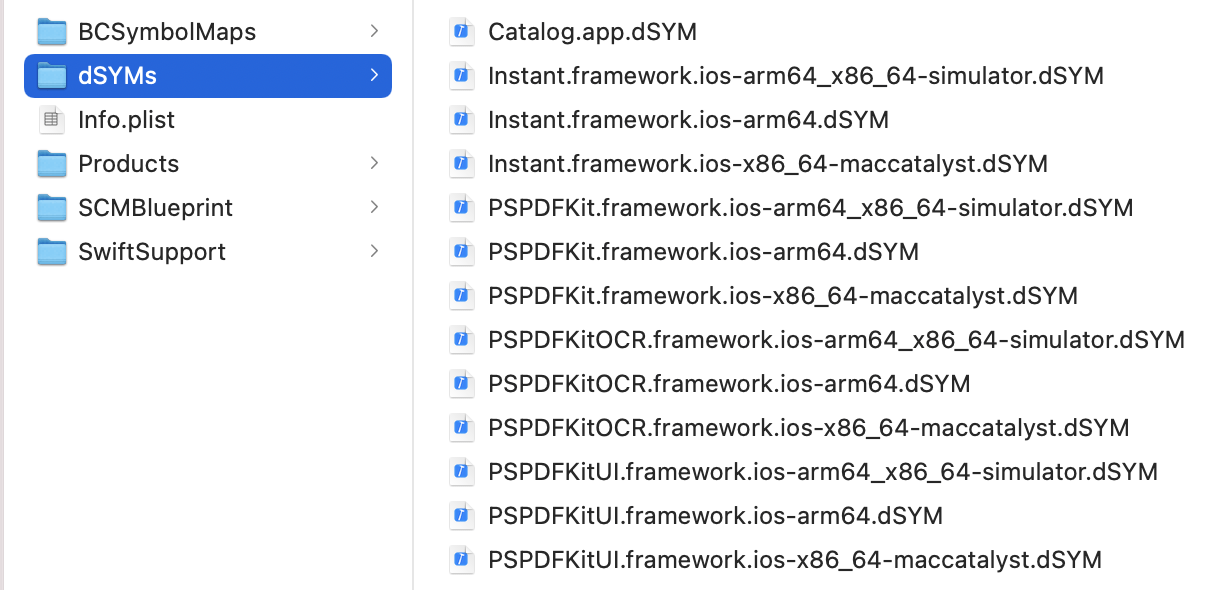Select the BCSymbolMaps folder icon
1224x590 pixels.
[51, 31]
